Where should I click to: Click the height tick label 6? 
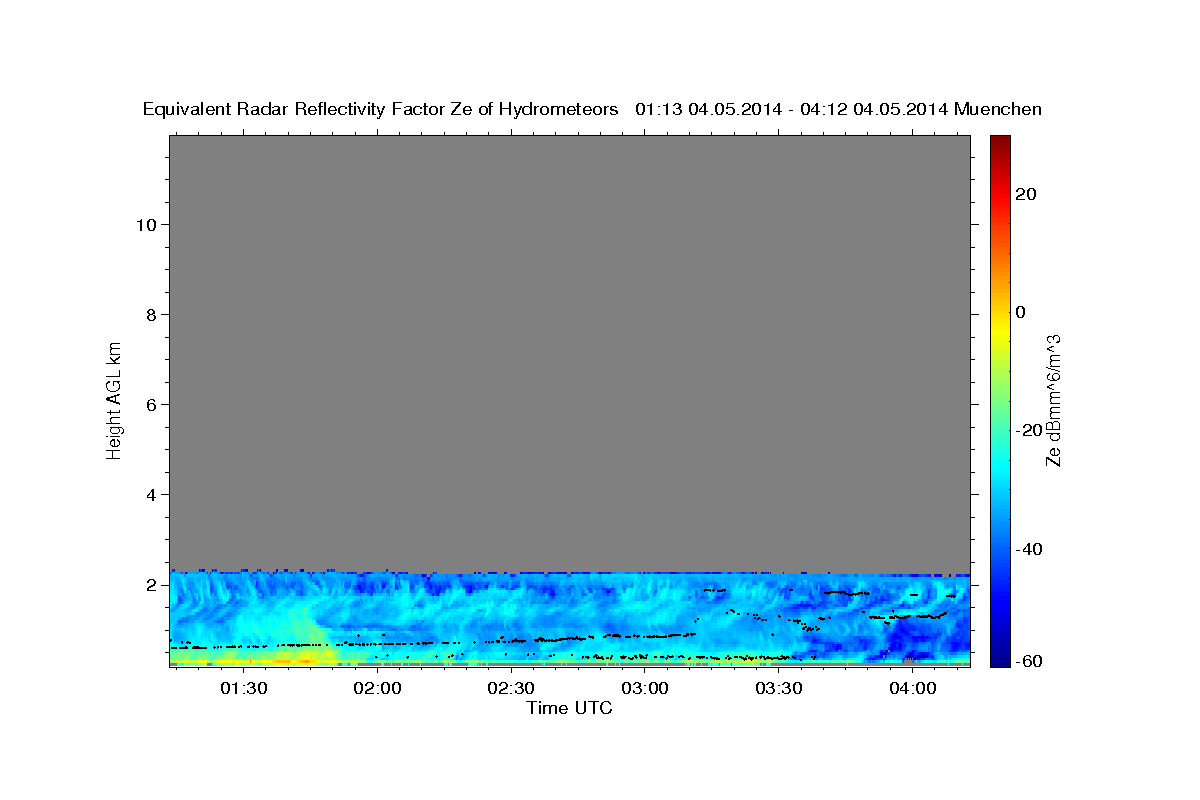(x=149, y=404)
